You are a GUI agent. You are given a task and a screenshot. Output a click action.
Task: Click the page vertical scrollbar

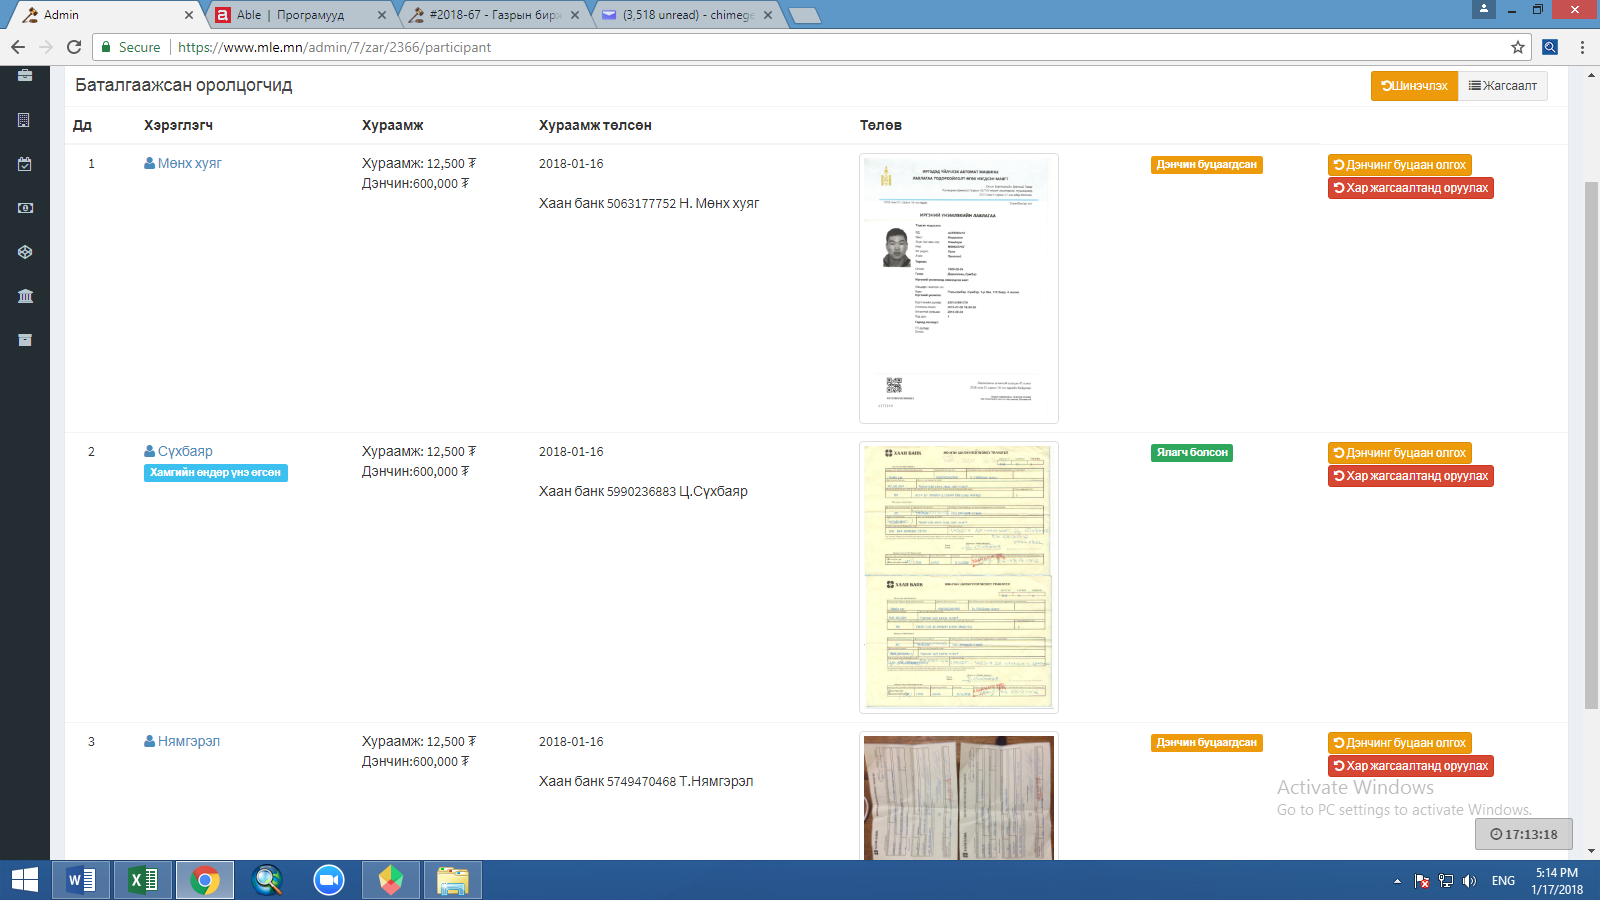point(1591,445)
